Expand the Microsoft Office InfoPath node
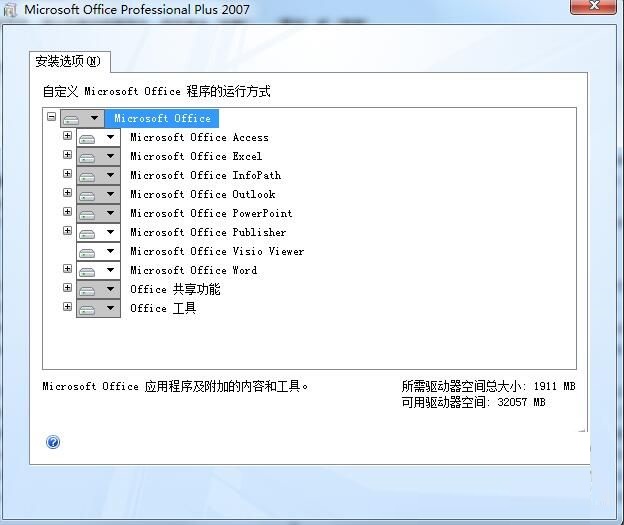Screen dimensions: 624x525 [x=67, y=174]
